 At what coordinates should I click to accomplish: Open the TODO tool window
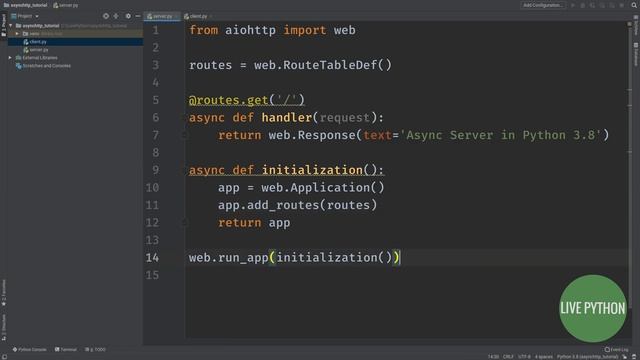(96, 349)
